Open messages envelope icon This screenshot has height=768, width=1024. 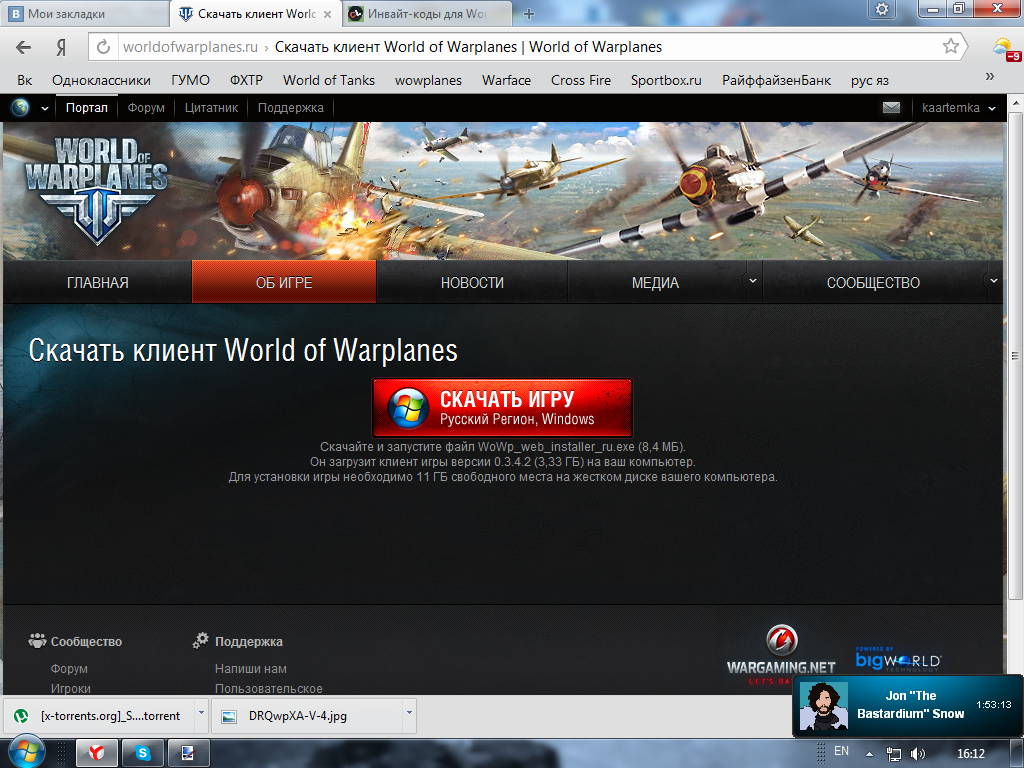pyautogui.click(x=891, y=108)
